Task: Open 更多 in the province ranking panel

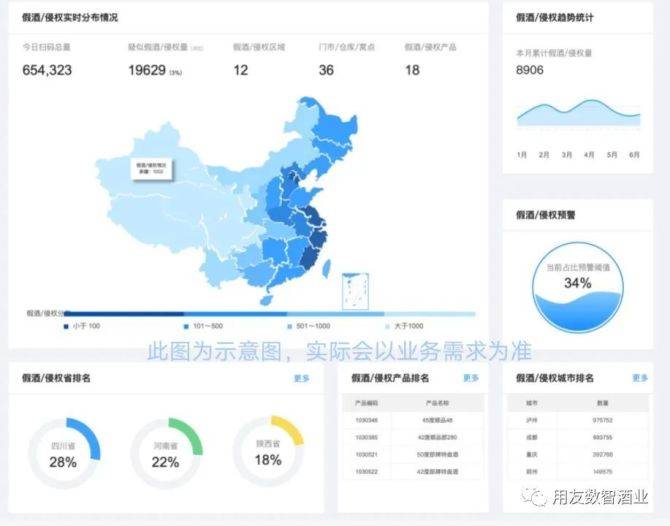Action: (302, 378)
